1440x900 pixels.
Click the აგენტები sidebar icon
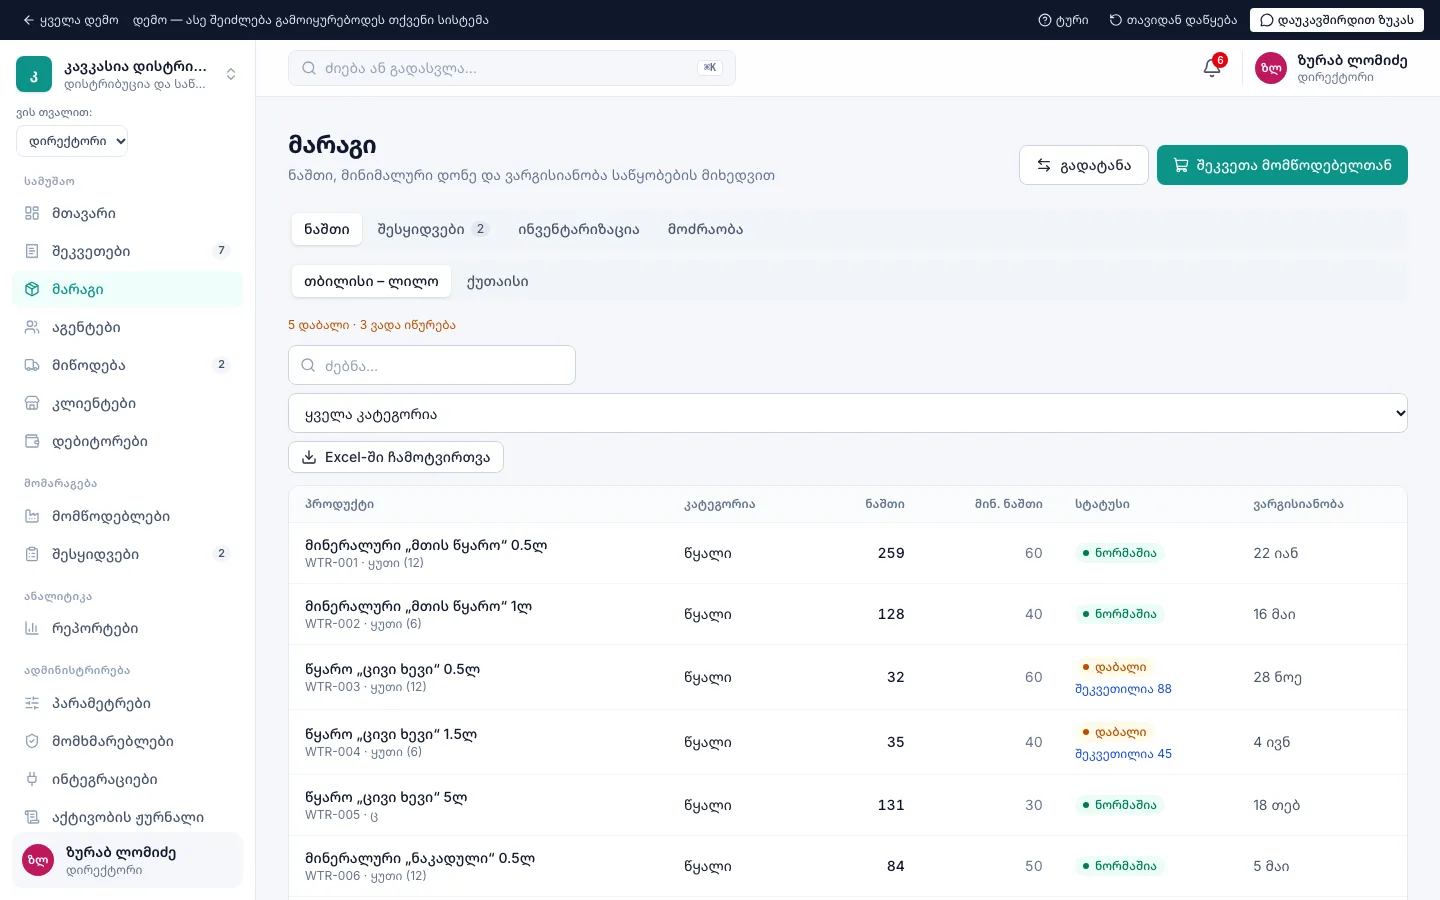tap(32, 327)
